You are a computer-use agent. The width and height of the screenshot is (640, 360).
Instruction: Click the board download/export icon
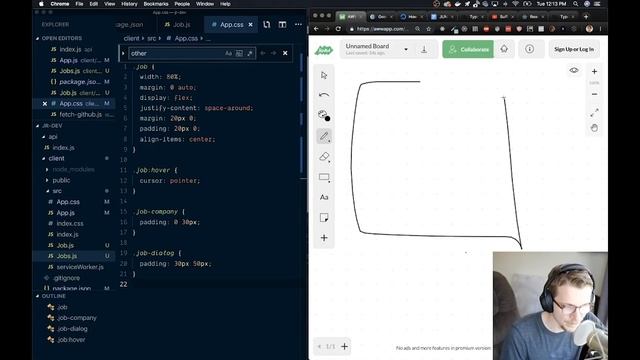[x=424, y=49]
